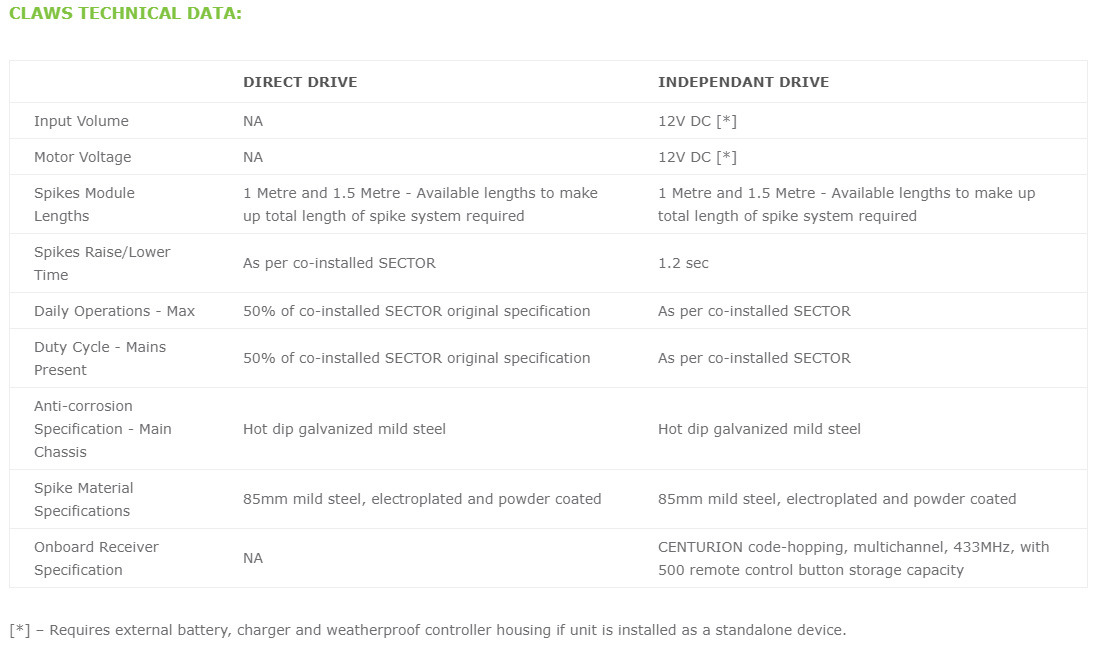Image resolution: width=1102 pixels, height=654 pixels.
Task: Click the Duty Cycle - Mains Present label
Action: click(100, 358)
